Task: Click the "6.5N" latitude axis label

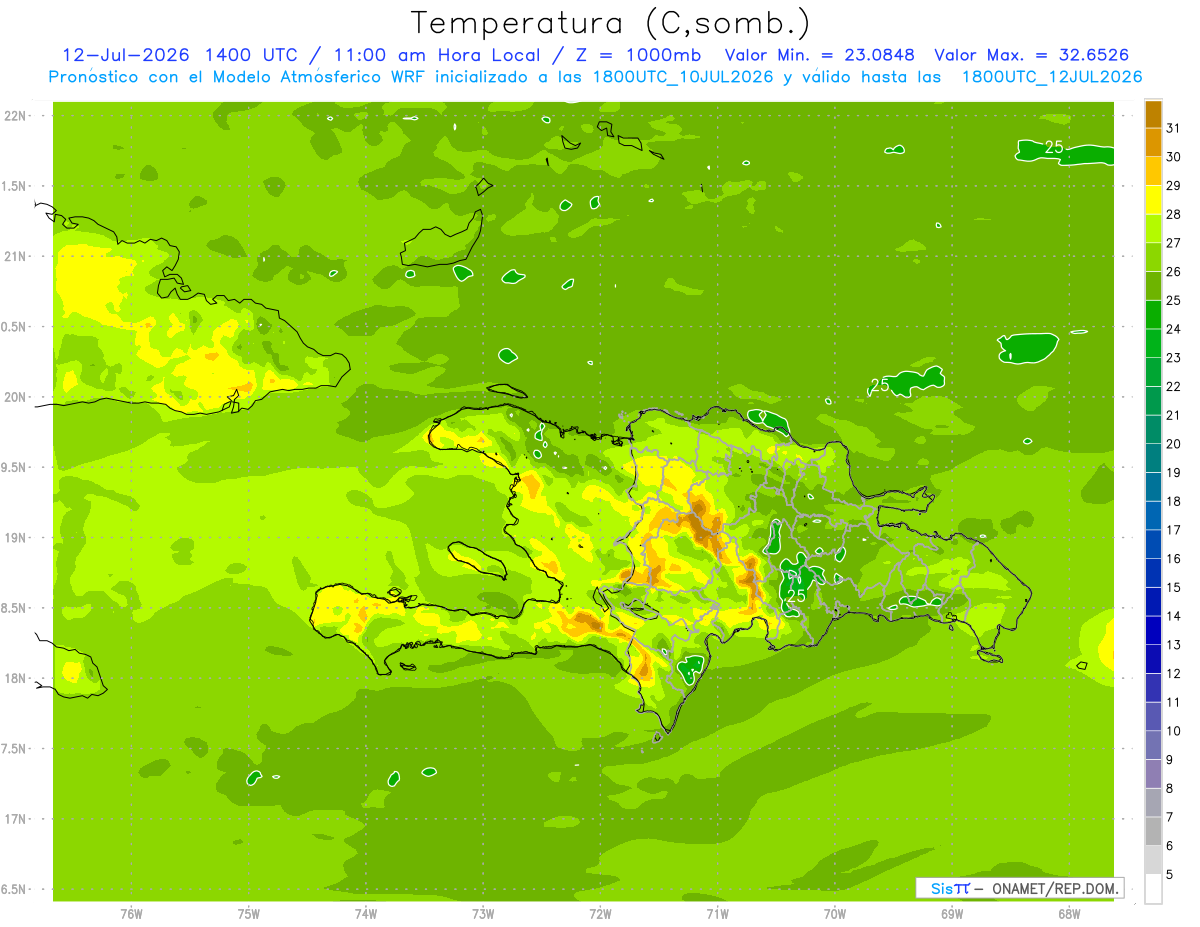Action: [15, 890]
